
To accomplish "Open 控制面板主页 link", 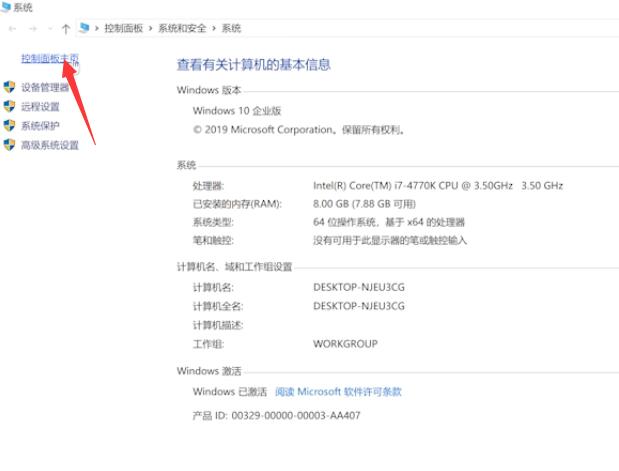I will (50, 58).
